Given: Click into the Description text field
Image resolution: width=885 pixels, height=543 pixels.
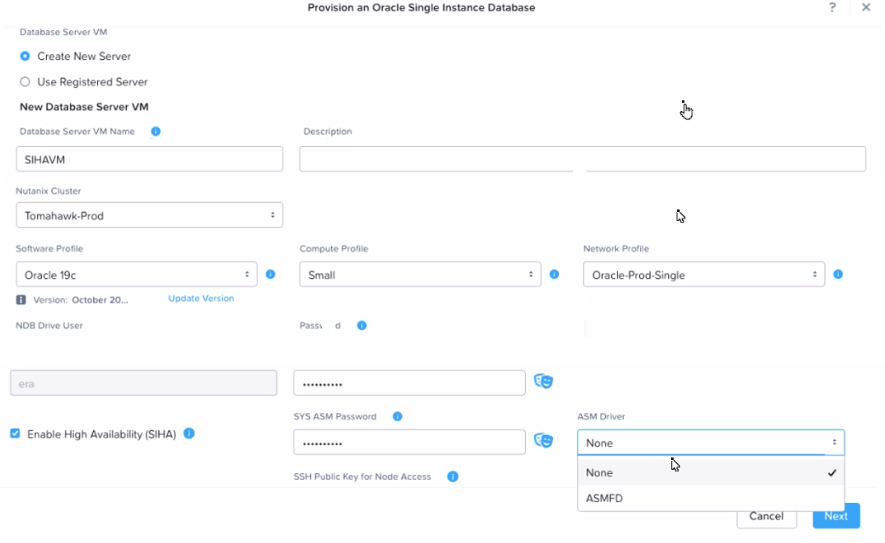Looking at the screenshot, I should coord(582,159).
